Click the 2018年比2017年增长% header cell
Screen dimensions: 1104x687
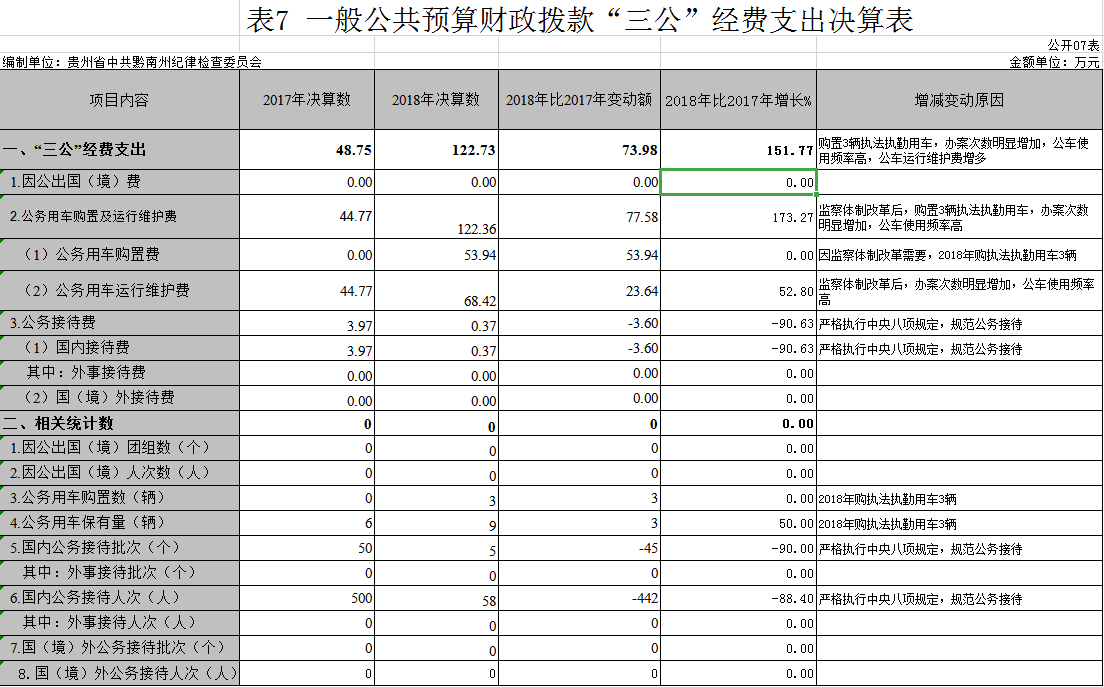pos(739,100)
